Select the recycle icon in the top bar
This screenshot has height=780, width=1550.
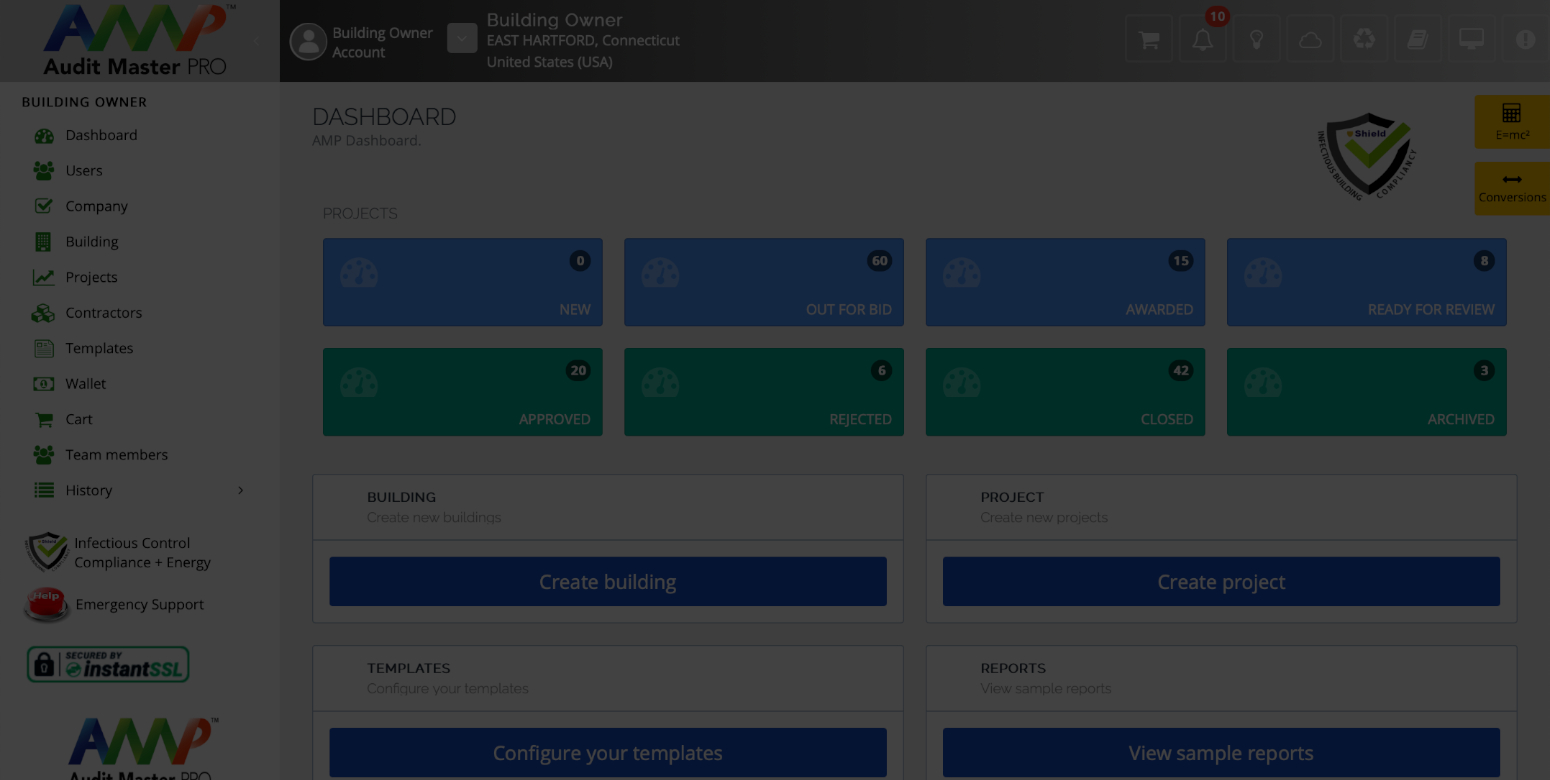click(1364, 39)
